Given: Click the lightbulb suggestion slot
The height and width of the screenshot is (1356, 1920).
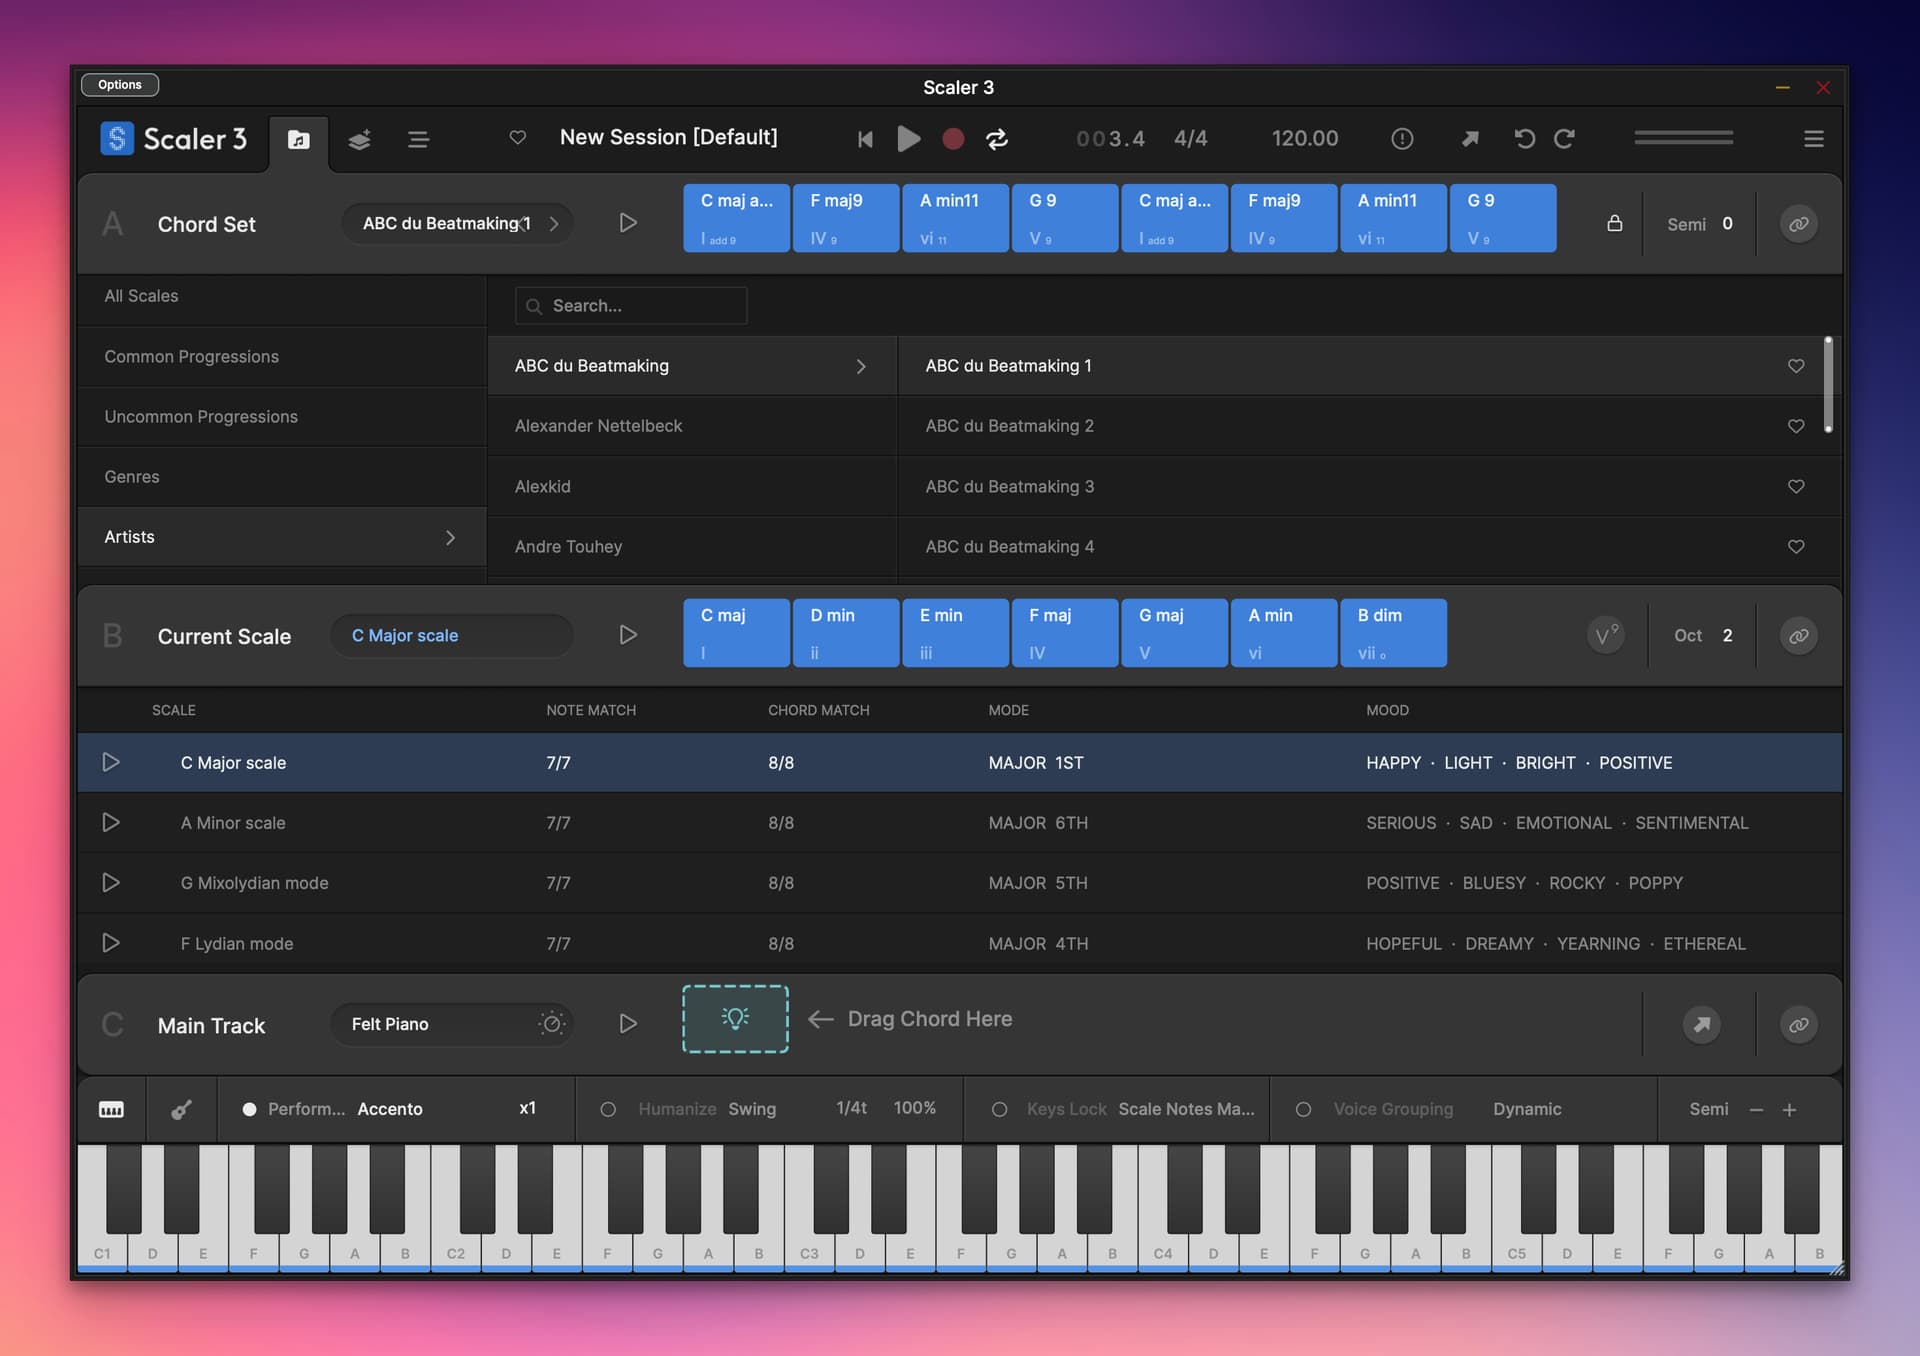Looking at the screenshot, I should [735, 1019].
